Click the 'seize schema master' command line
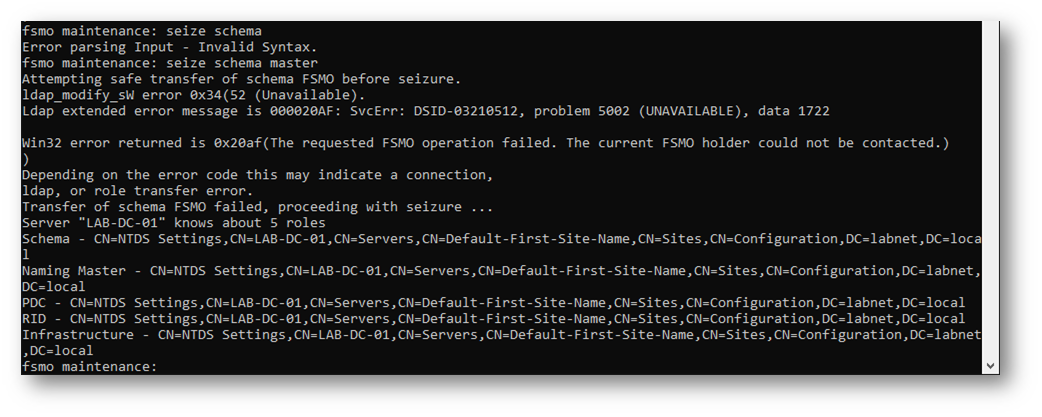This screenshot has width=1042, height=417. (x=170, y=63)
